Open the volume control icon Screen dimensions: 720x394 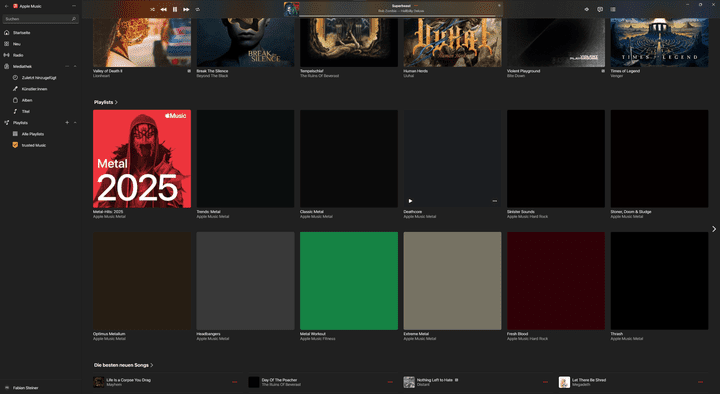(586, 9)
